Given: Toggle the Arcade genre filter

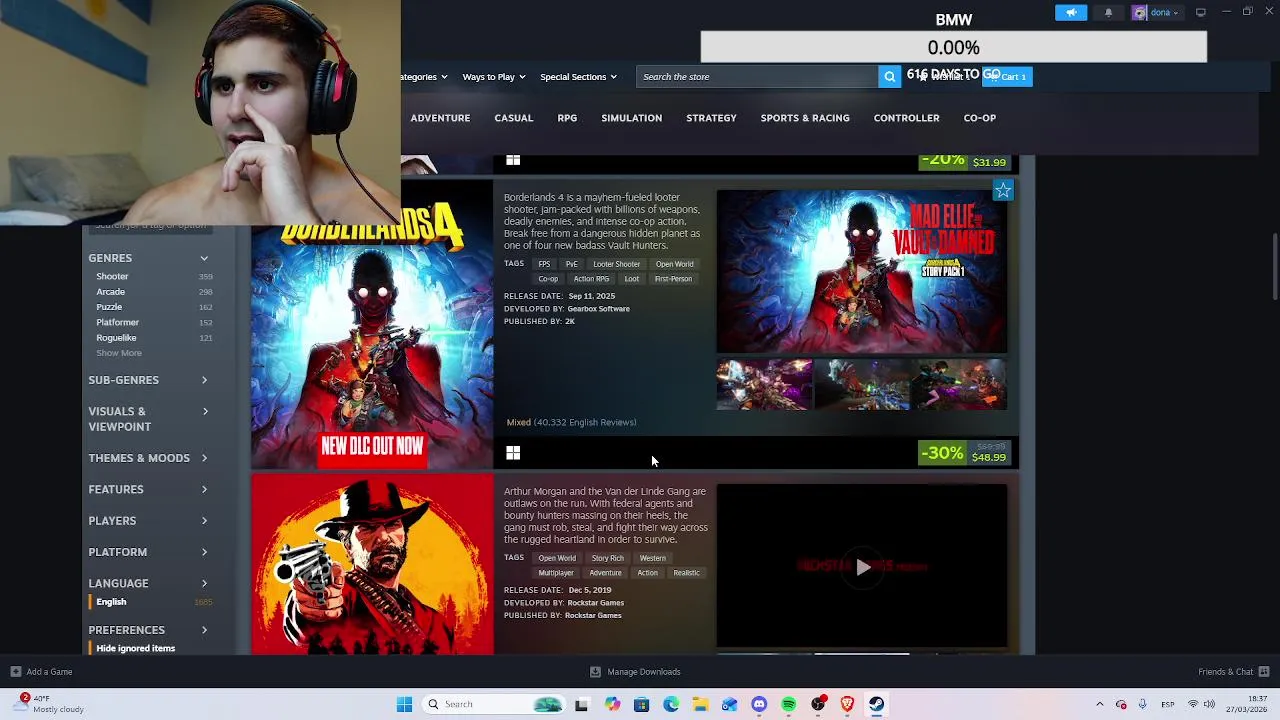Looking at the screenshot, I should pos(153,292).
